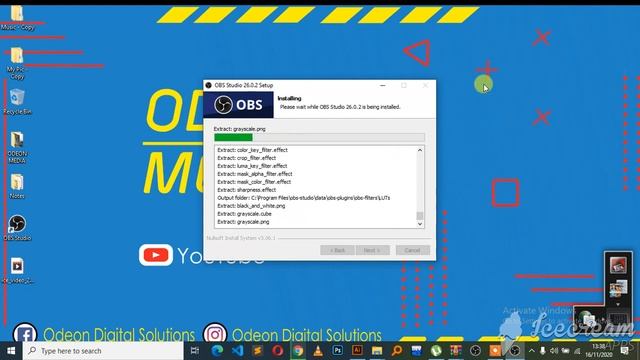The width and height of the screenshot is (640, 360).
Task: Open the volume control tray icon
Action: pyautogui.click(x=554, y=351)
